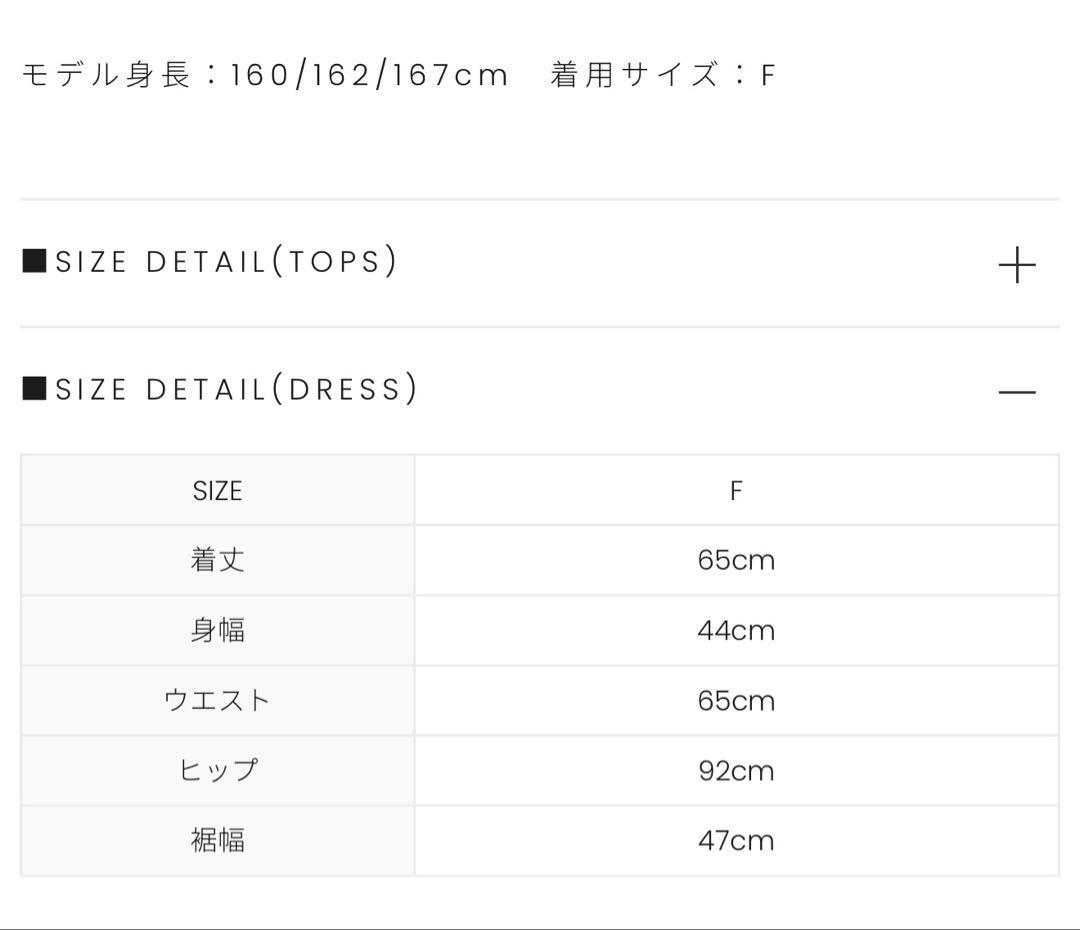Click the 裾幅 row label
This screenshot has height=930, width=1080.
pyautogui.click(x=217, y=840)
